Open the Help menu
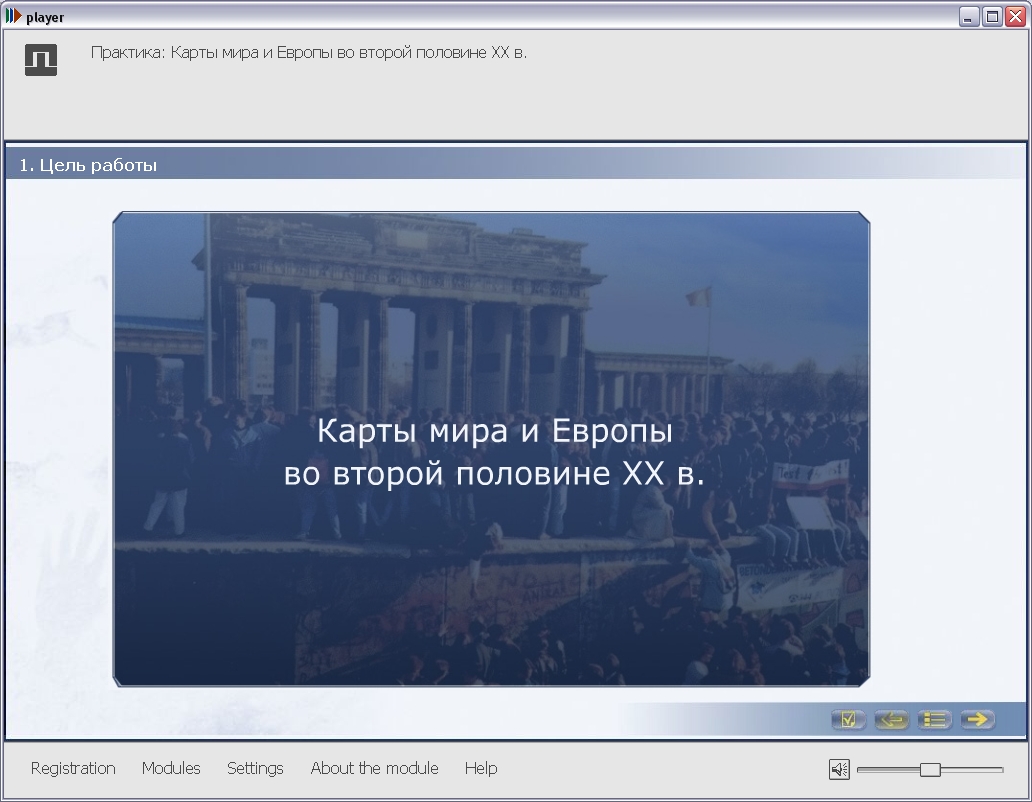Image resolution: width=1032 pixels, height=802 pixels. [x=481, y=768]
